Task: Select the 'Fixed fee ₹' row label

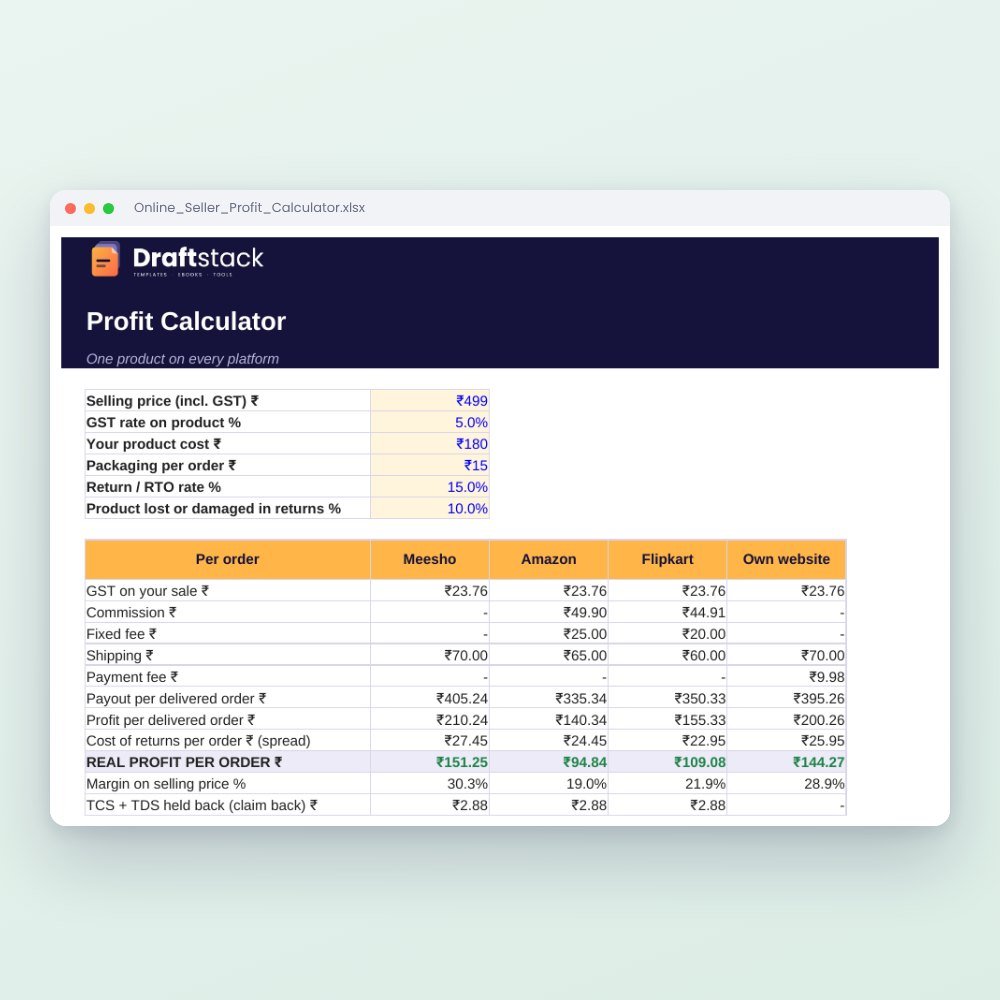Action: tap(121, 634)
